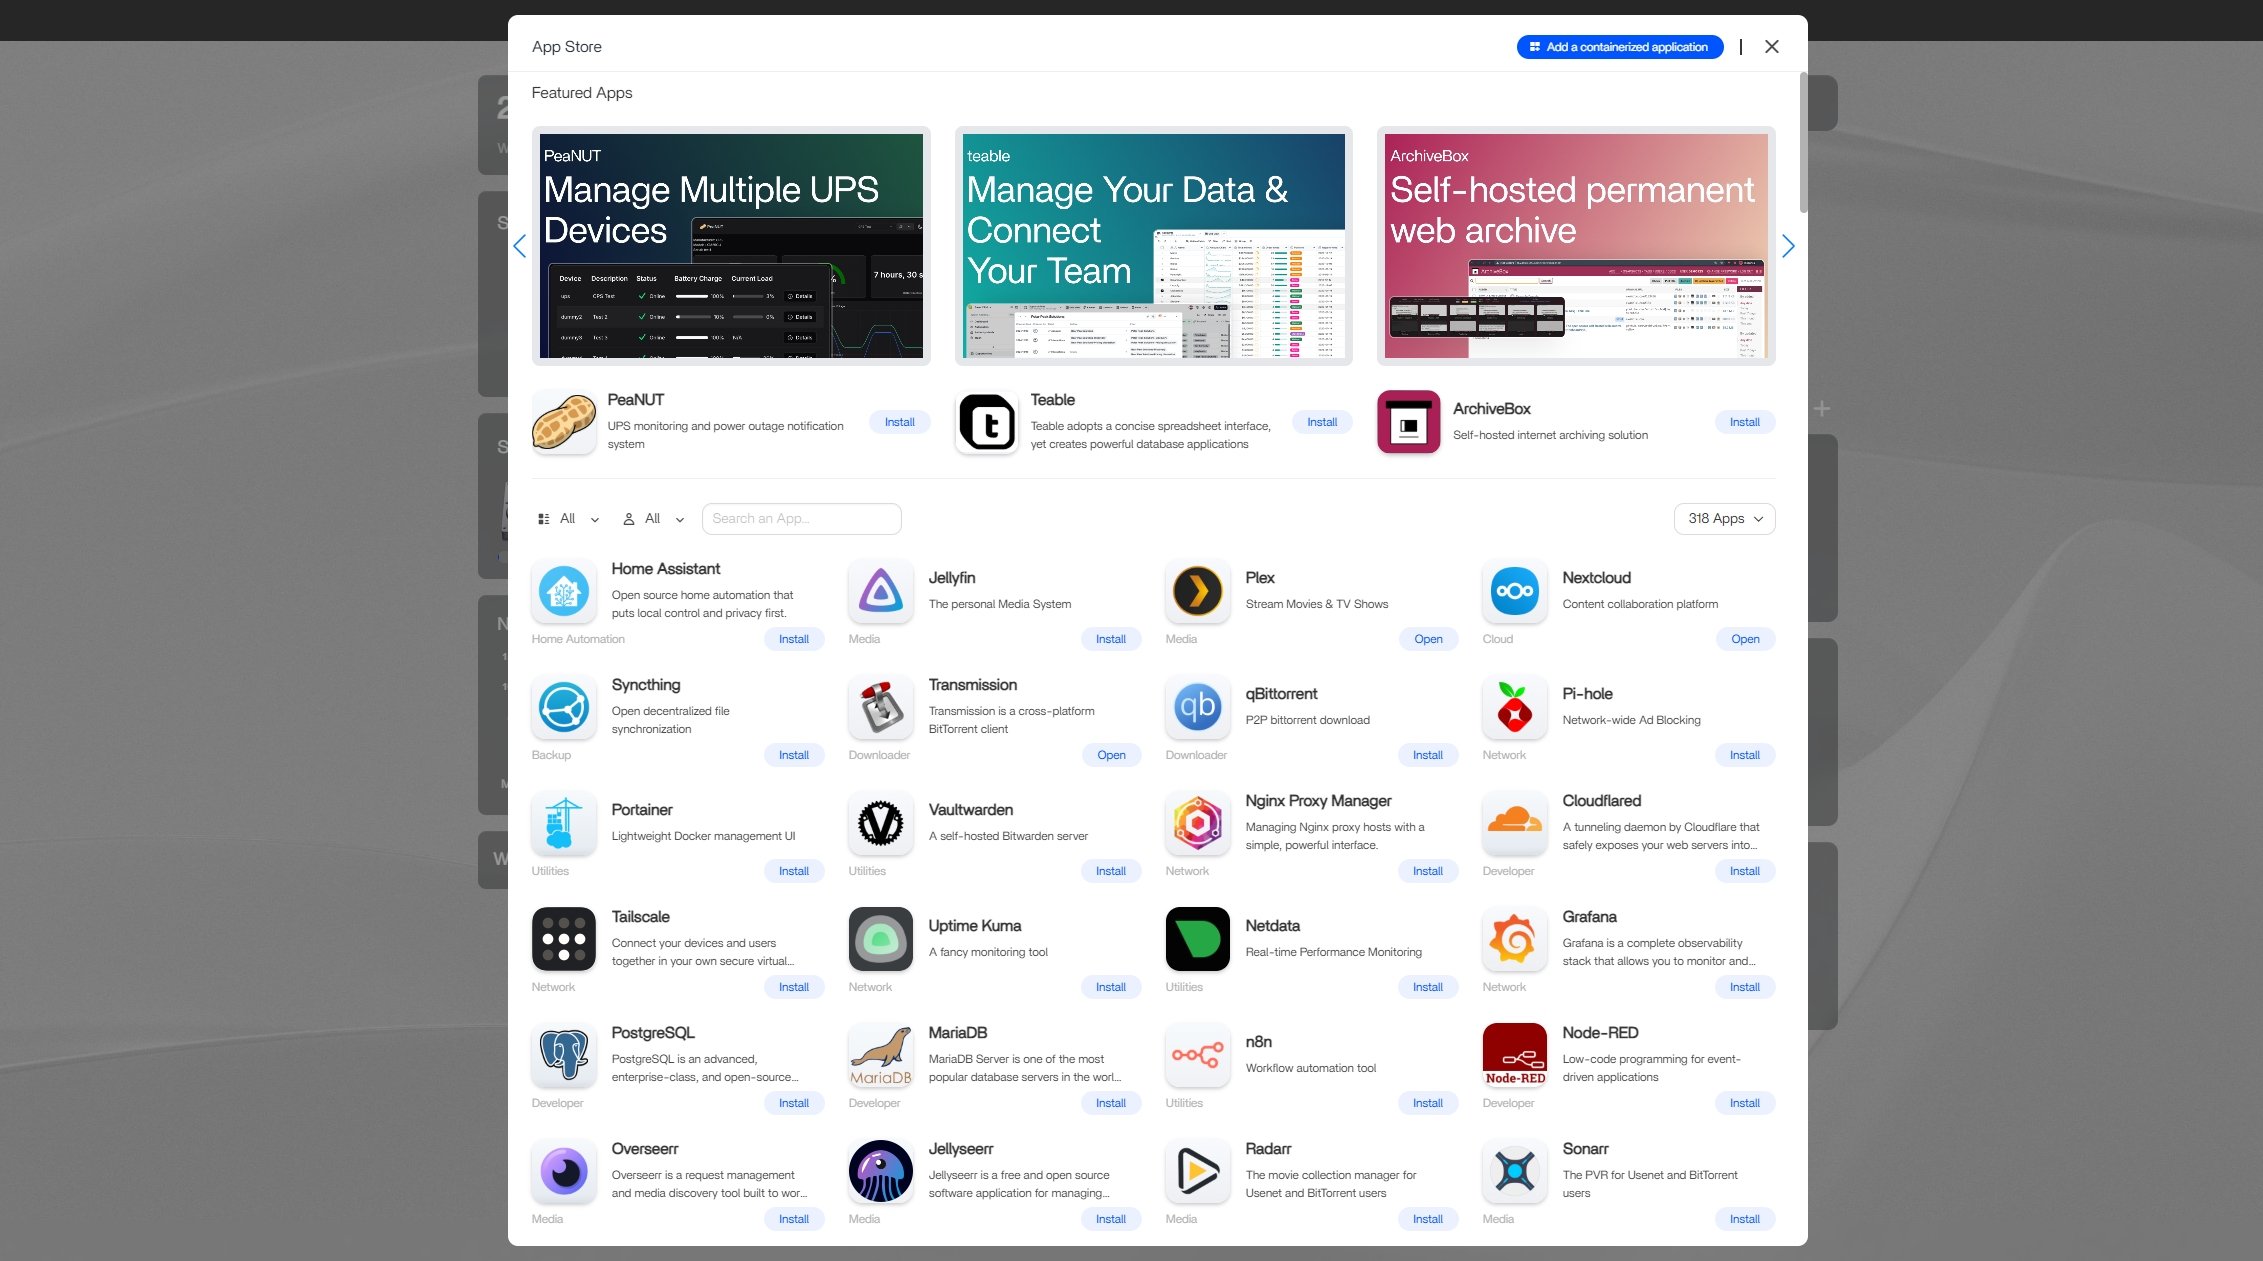
Task: Click the Netdata app icon
Action: [x=1198, y=939]
